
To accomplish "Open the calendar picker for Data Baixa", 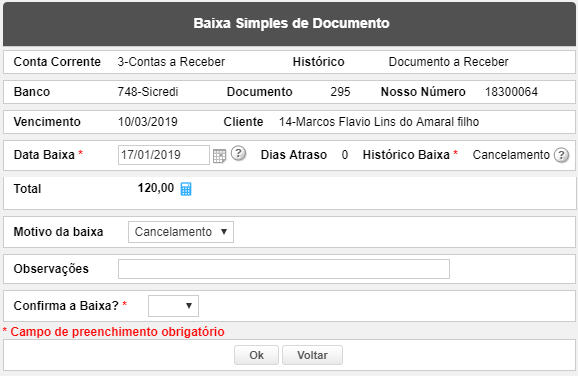I will tap(219, 156).
